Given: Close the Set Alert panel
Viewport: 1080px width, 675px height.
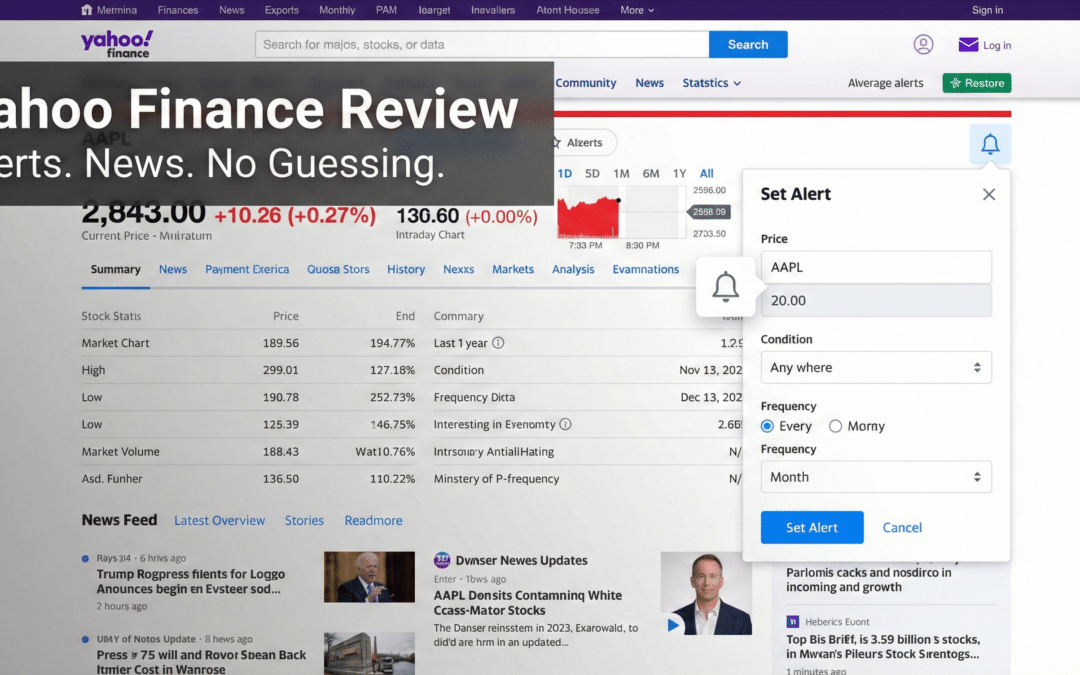Looking at the screenshot, I should pos(988,194).
